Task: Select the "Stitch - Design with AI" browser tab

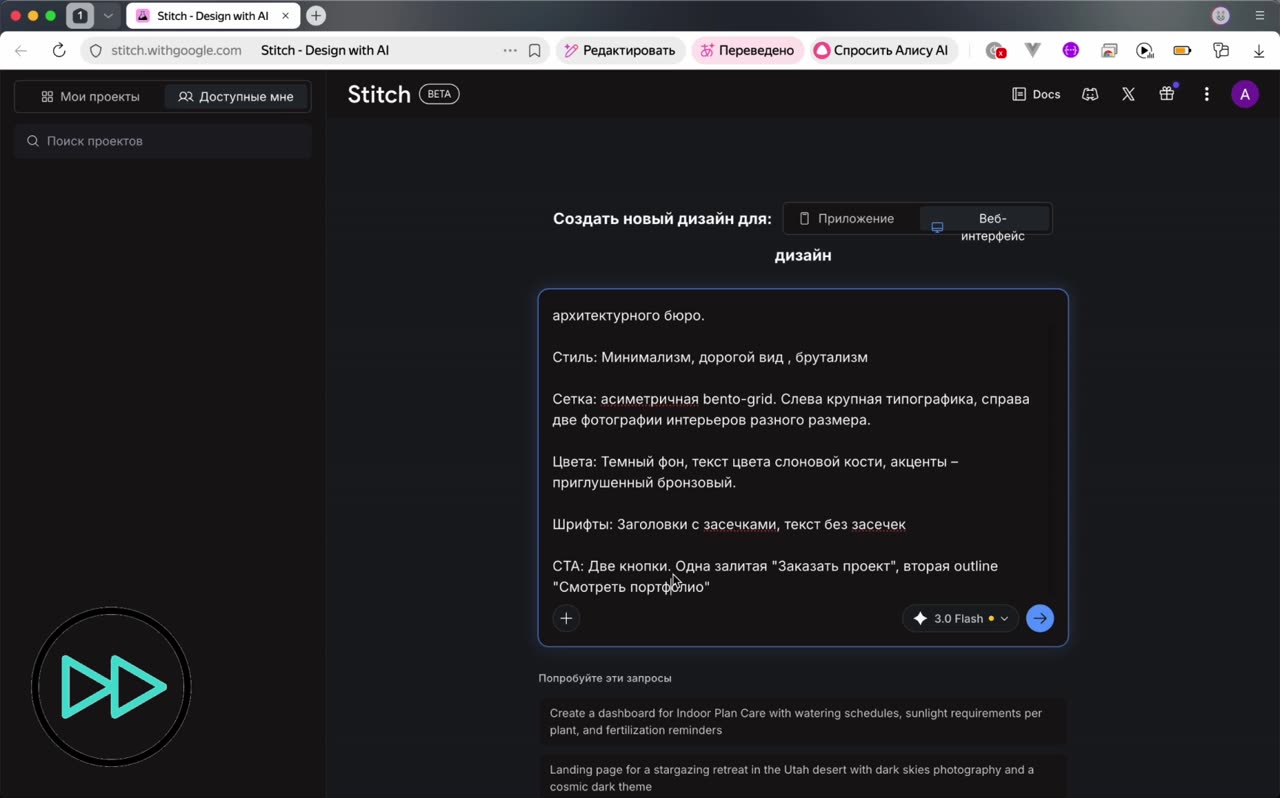Action: [x=213, y=16]
